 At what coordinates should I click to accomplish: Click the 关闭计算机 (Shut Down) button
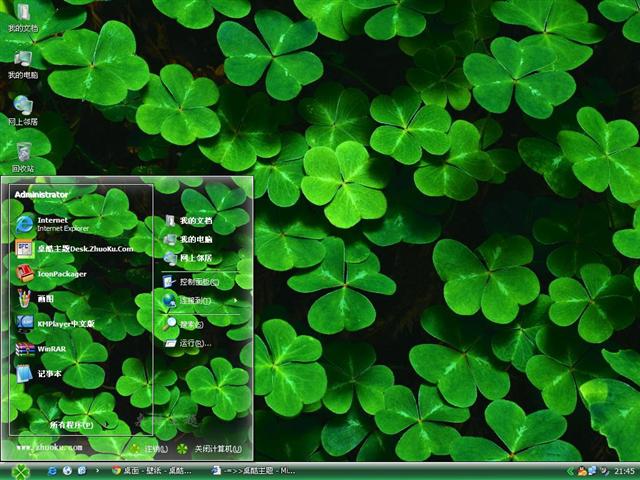tap(210, 448)
